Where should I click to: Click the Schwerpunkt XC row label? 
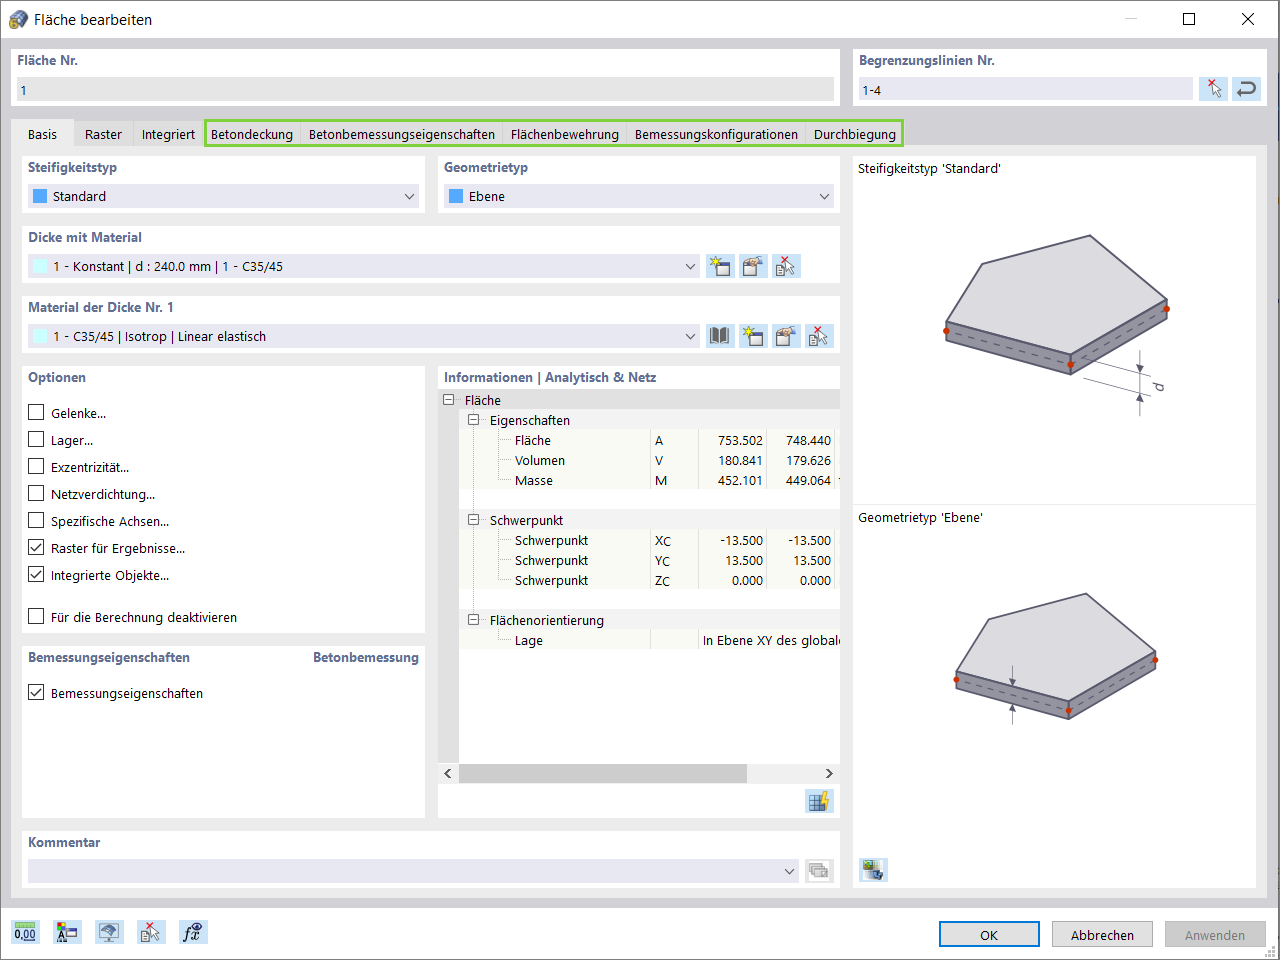(x=551, y=540)
